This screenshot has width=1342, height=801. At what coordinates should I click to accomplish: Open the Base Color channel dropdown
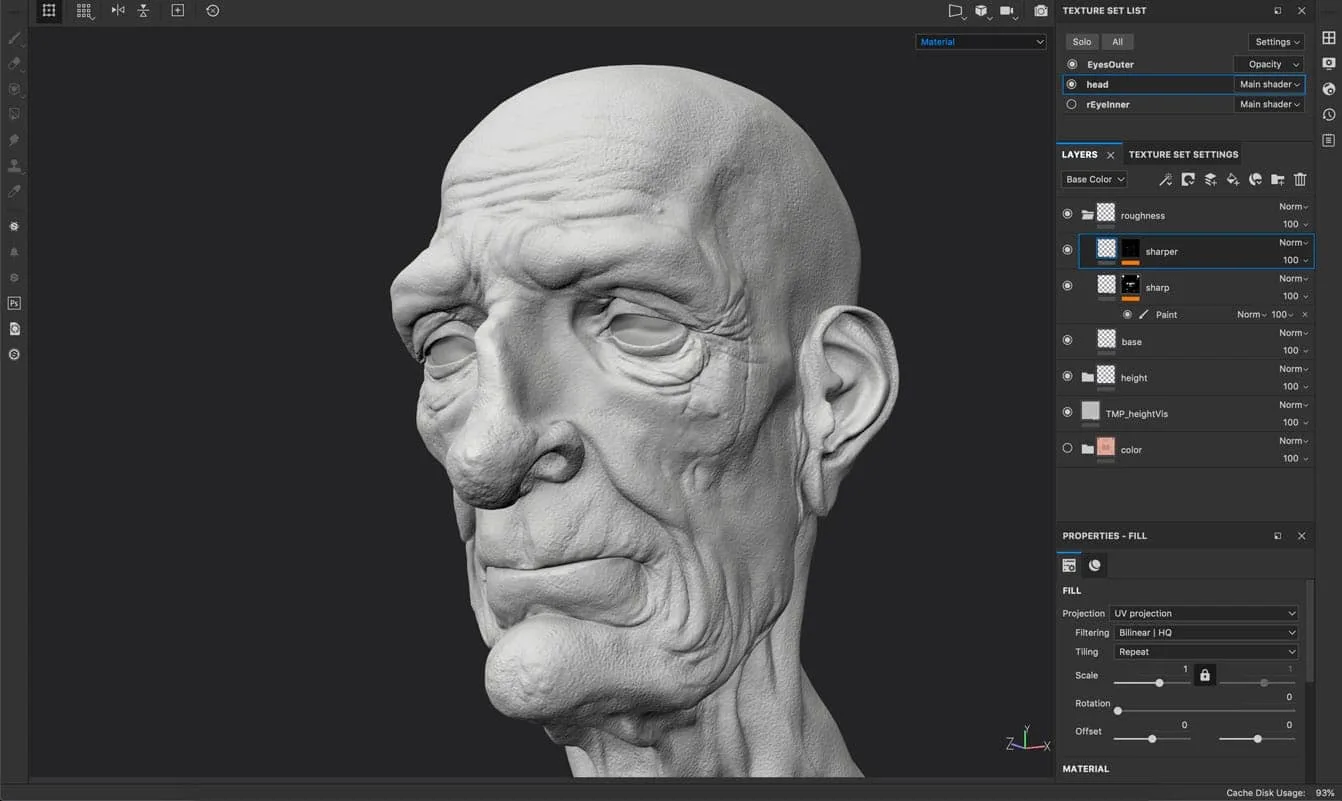[x=1094, y=180]
